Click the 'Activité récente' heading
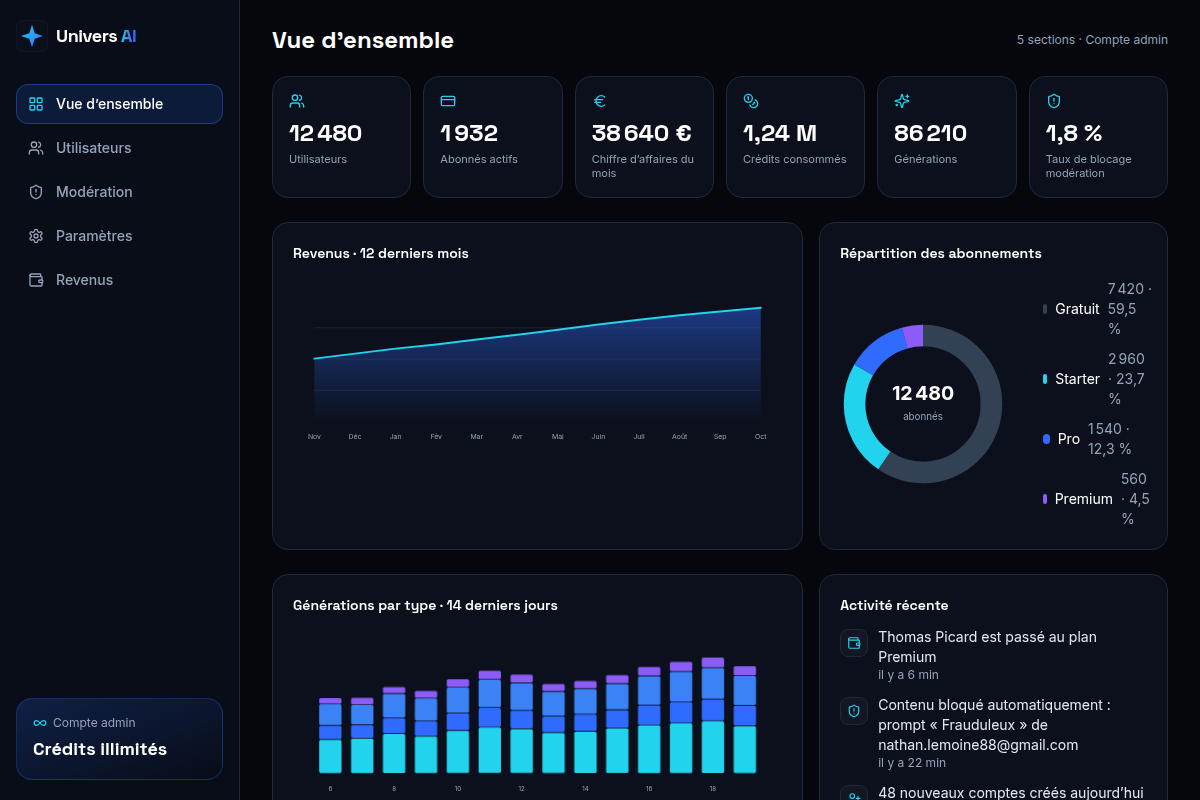The width and height of the screenshot is (1200, 800). (x=894, y=605)
